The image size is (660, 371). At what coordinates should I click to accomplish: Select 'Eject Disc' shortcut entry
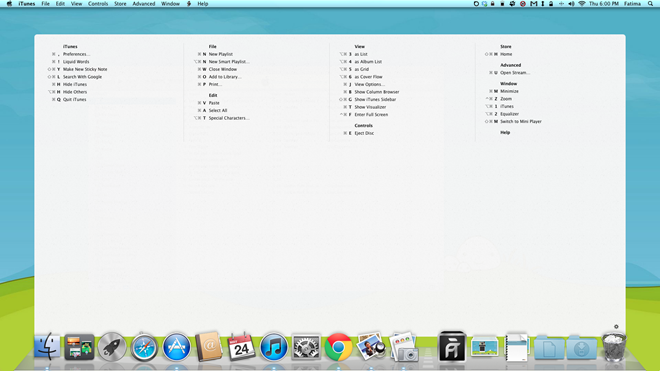coord(364,133)
